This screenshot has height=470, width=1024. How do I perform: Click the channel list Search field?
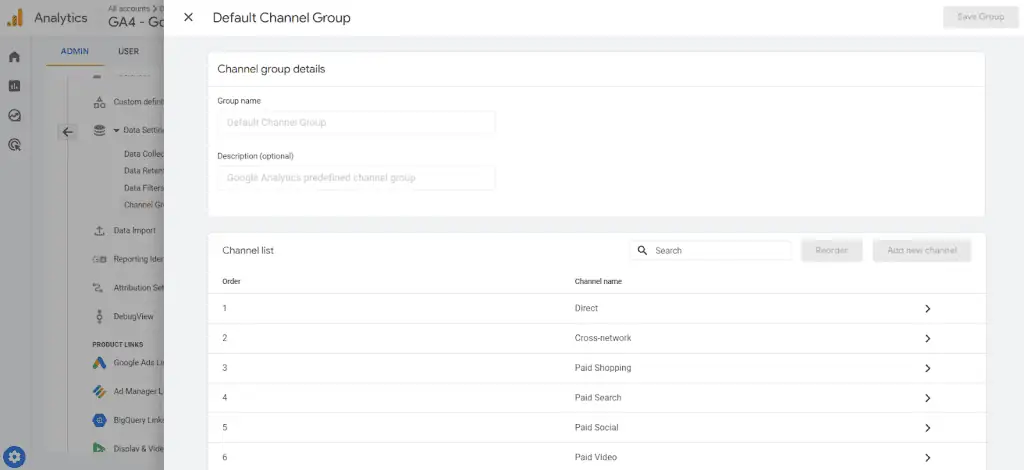click(711, 251)
